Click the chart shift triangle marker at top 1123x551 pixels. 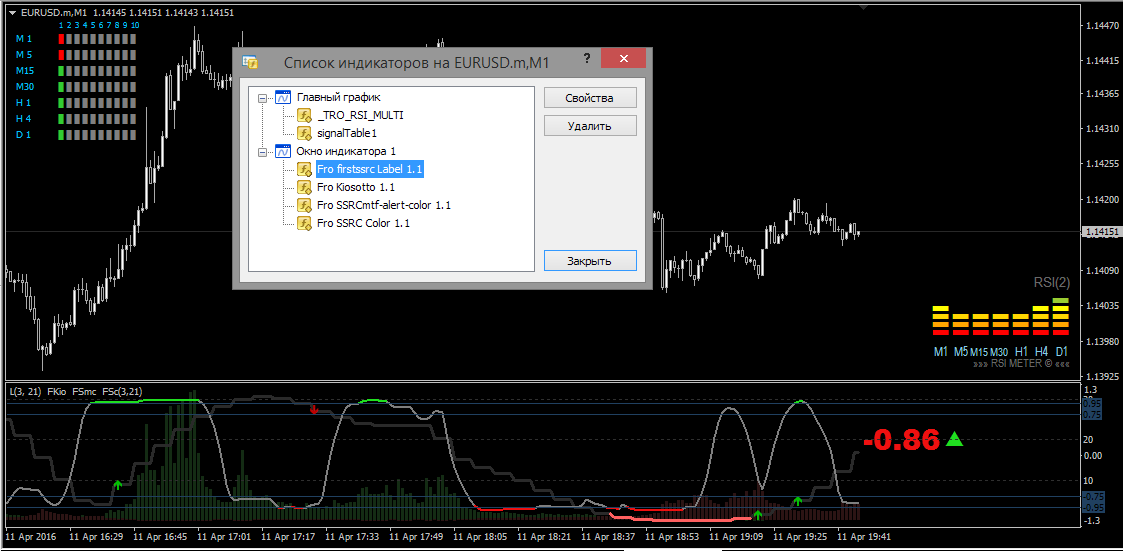(x=864, y=8)
